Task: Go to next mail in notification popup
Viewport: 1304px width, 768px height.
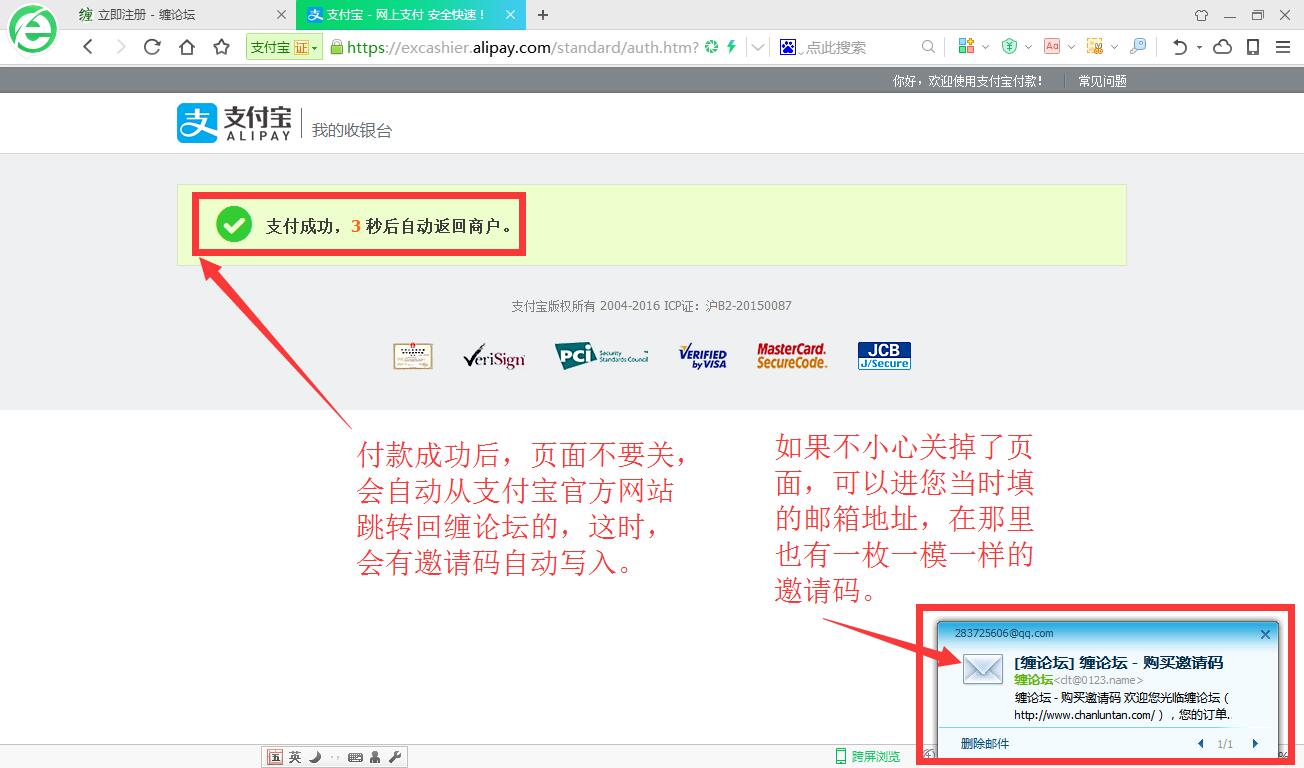Action: [1255, 744]
